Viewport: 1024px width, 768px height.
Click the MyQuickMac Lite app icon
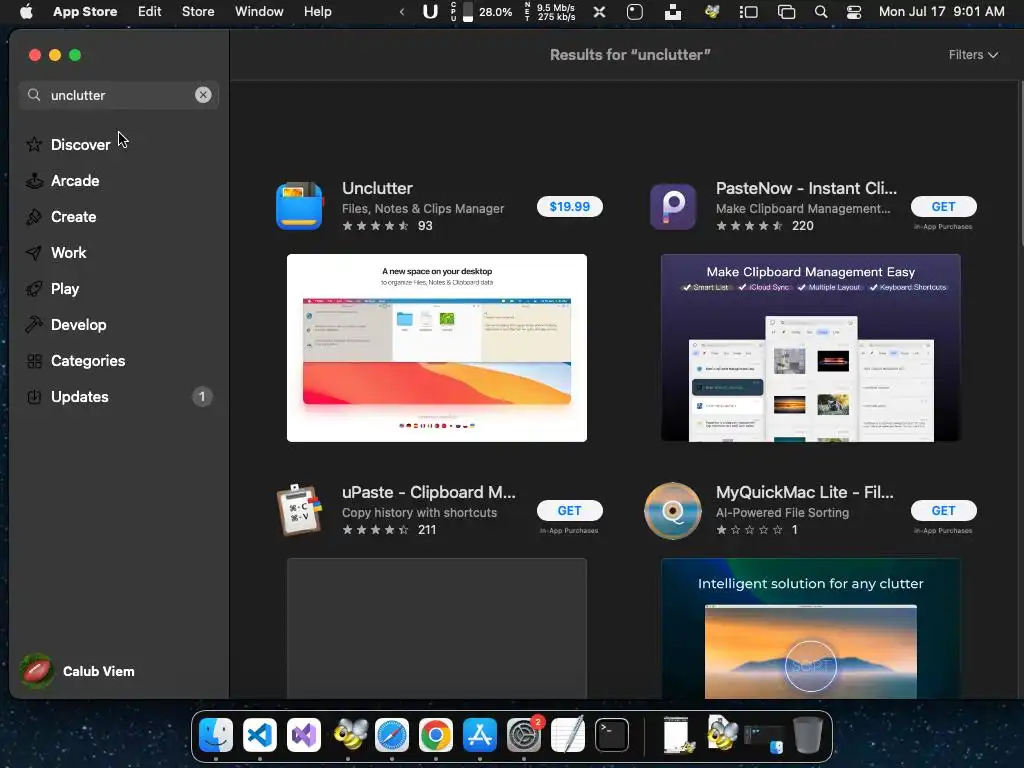click(673, 511)
